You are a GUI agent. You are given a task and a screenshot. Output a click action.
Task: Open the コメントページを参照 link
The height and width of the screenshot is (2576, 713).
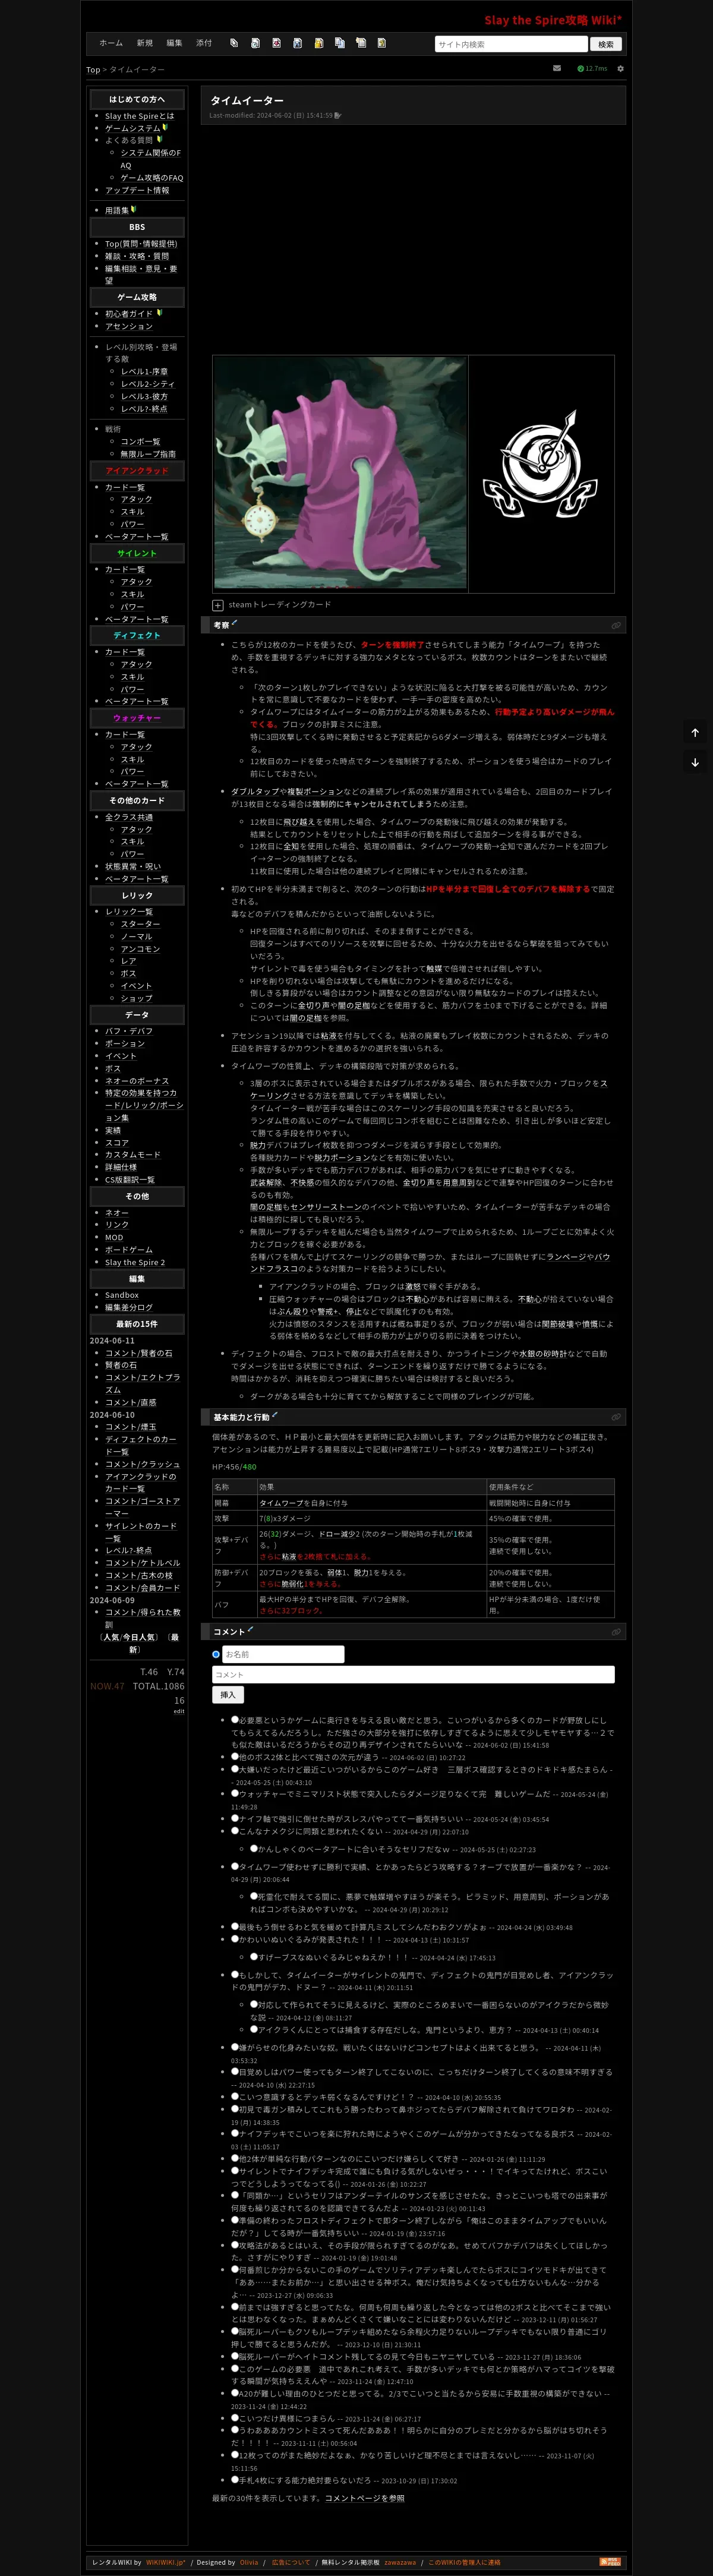[365, 2498]
